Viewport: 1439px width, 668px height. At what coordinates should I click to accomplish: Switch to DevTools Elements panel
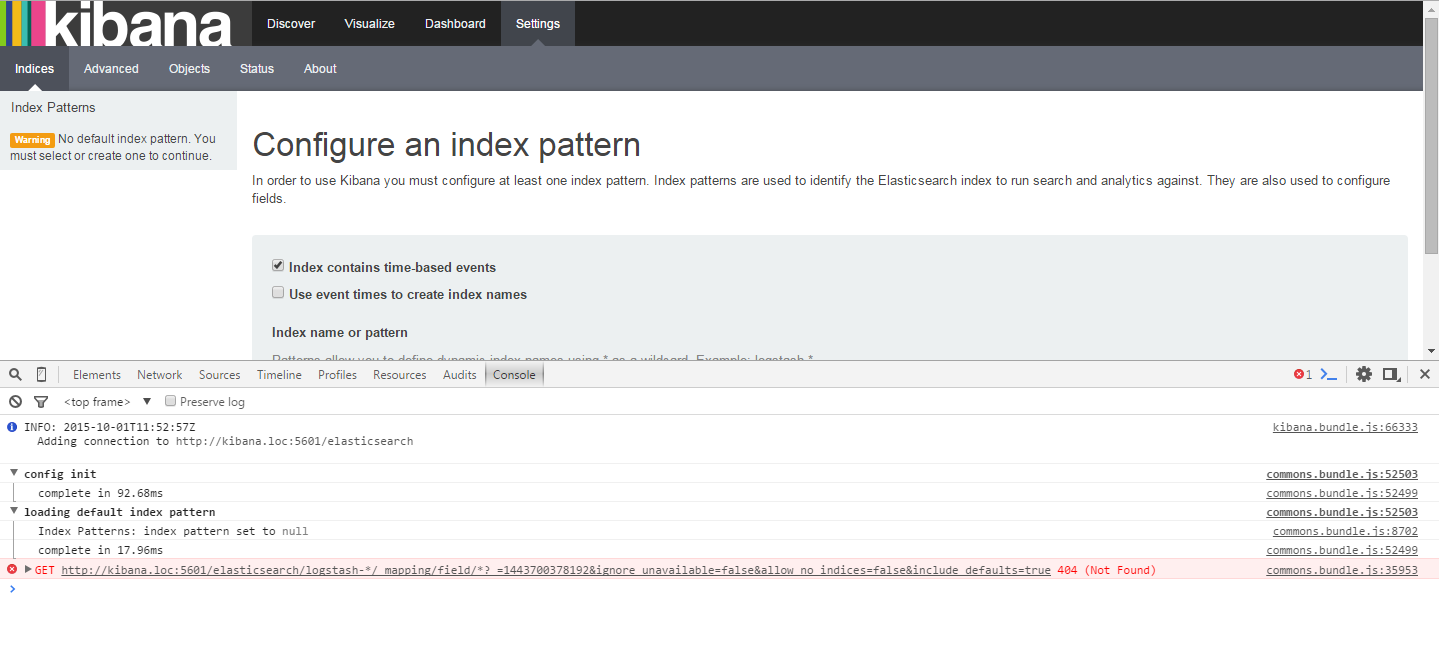click(x=97, y=375)
